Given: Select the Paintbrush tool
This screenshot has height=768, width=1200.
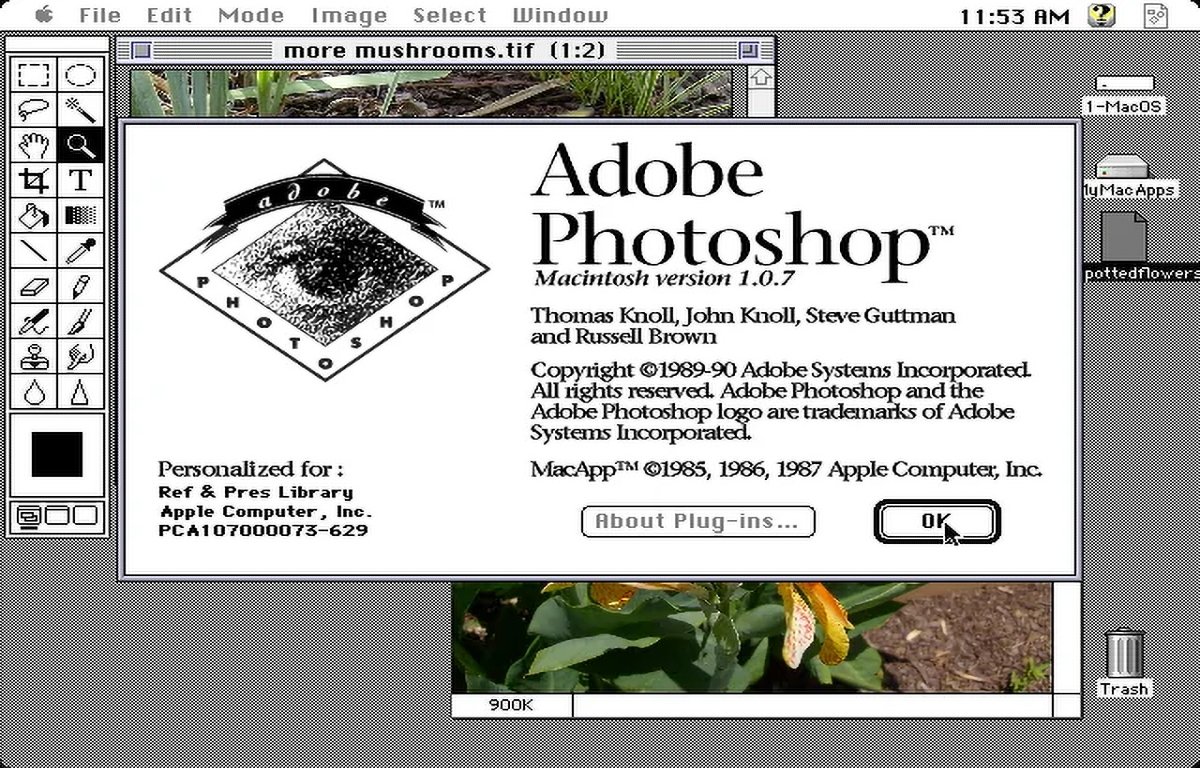Looking at the screenshot, I should pos(80,321).
